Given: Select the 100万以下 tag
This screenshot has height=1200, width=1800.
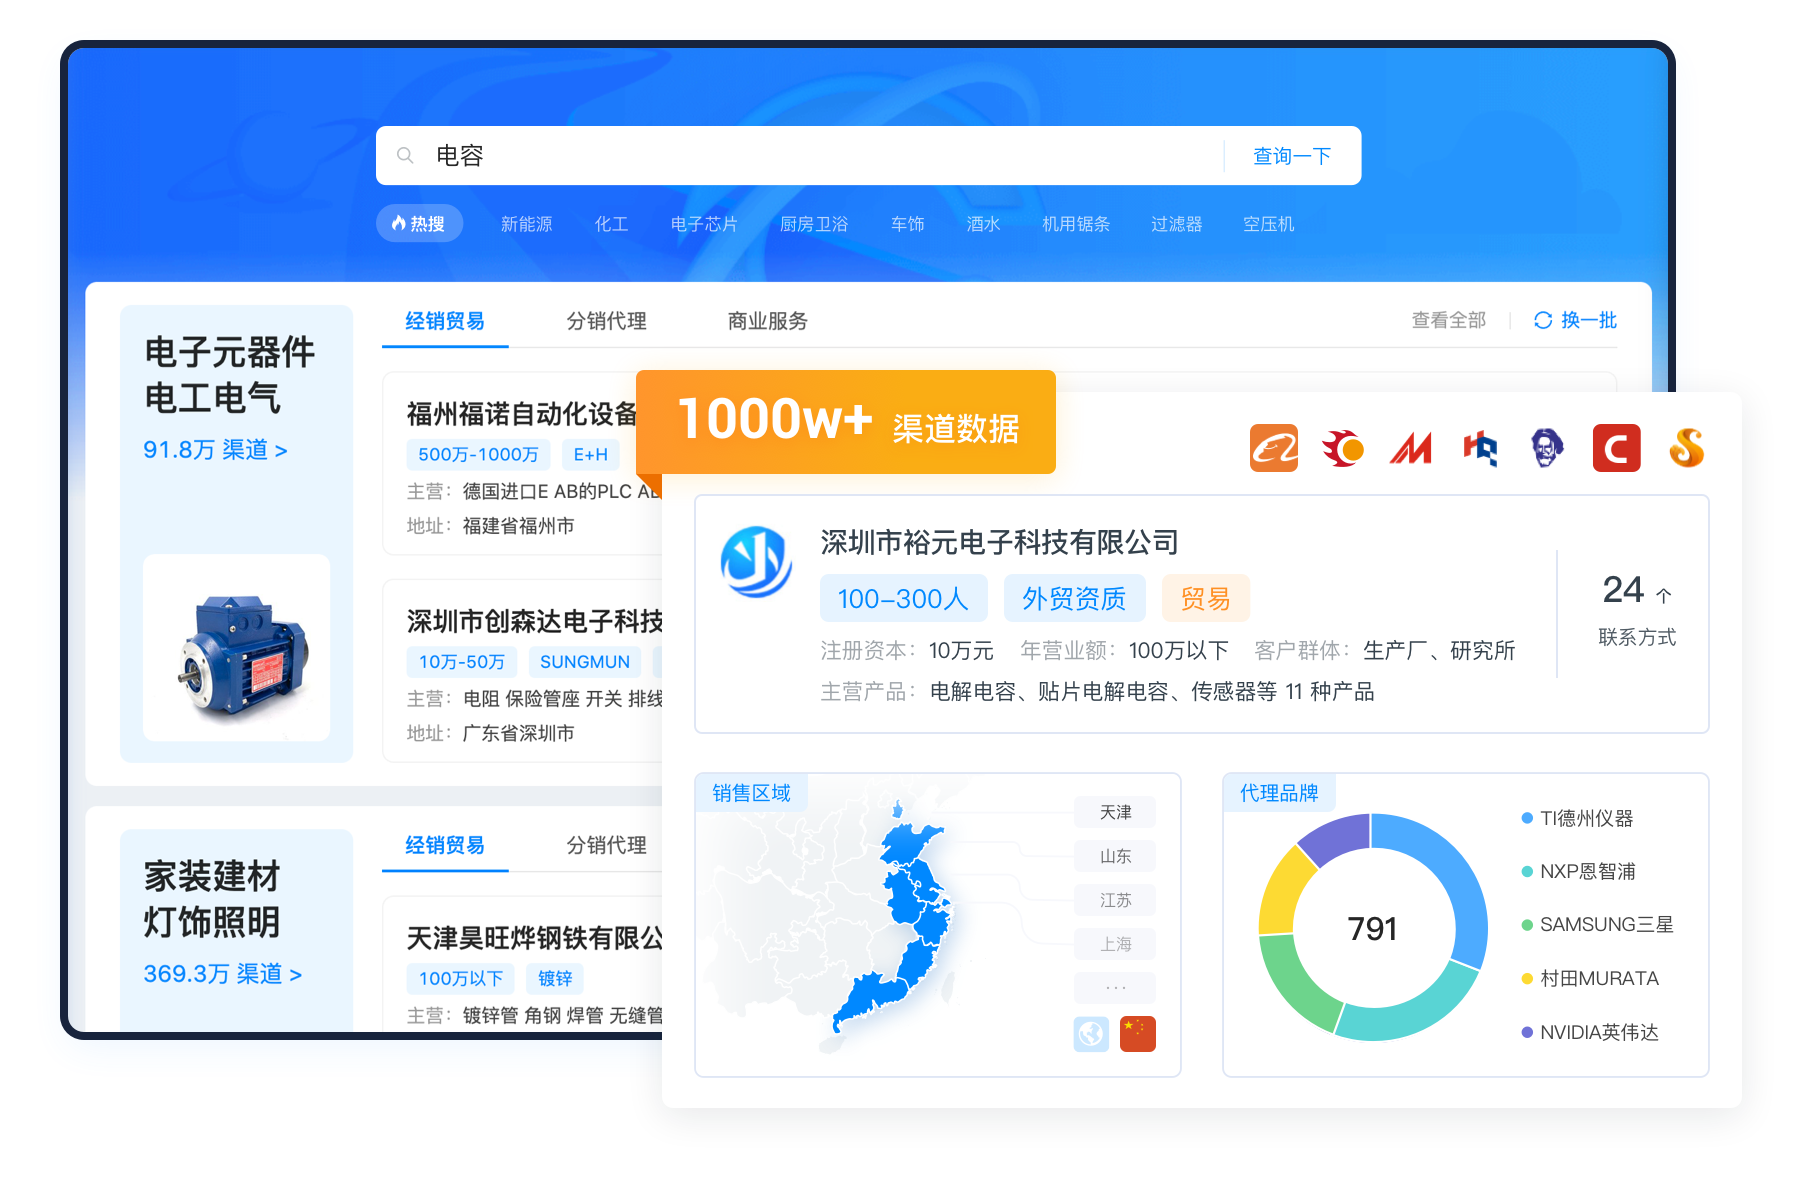Looking at the screenshot, I should click(x=461, y=978).
